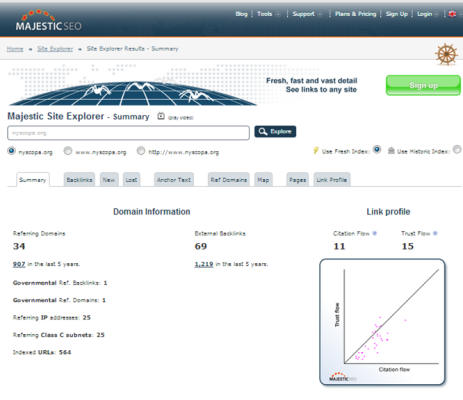The width and height of the screenshot is (463, 400).
Task: Click the MajesticSEO logo
Action: 48,21
